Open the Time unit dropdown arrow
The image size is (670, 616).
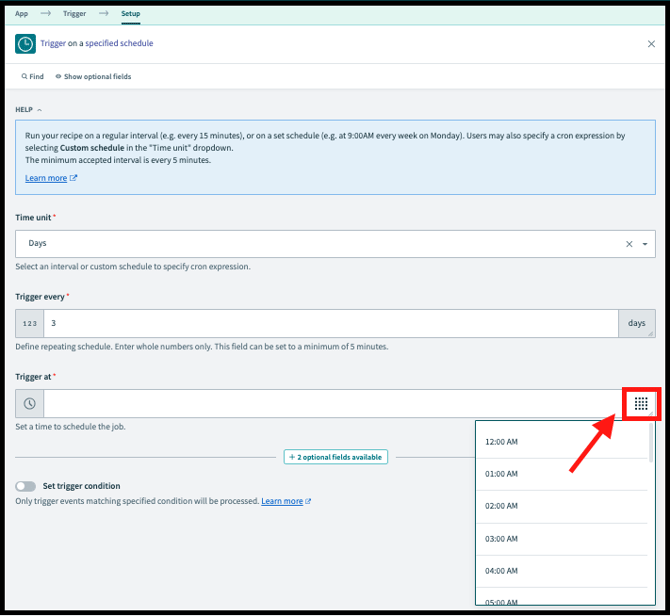645,244
